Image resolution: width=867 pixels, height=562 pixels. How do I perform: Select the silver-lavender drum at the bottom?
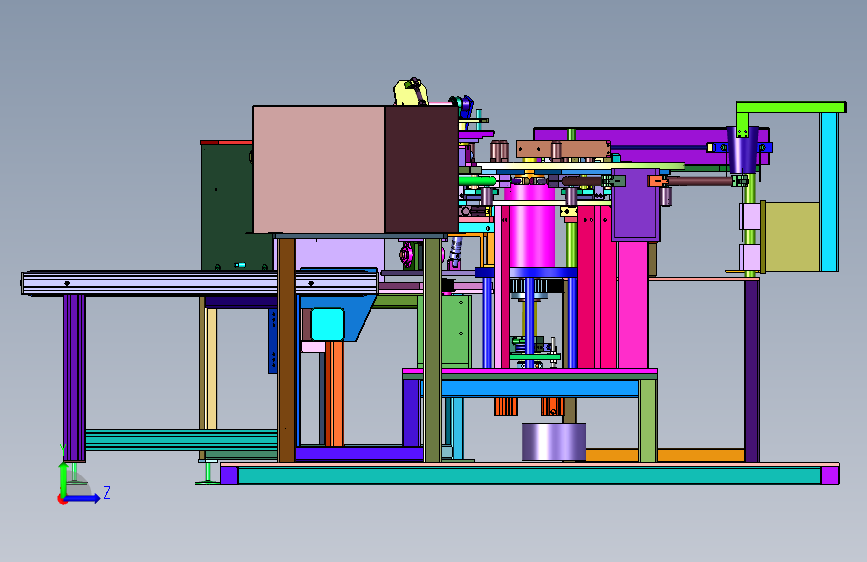pos(553,441)
